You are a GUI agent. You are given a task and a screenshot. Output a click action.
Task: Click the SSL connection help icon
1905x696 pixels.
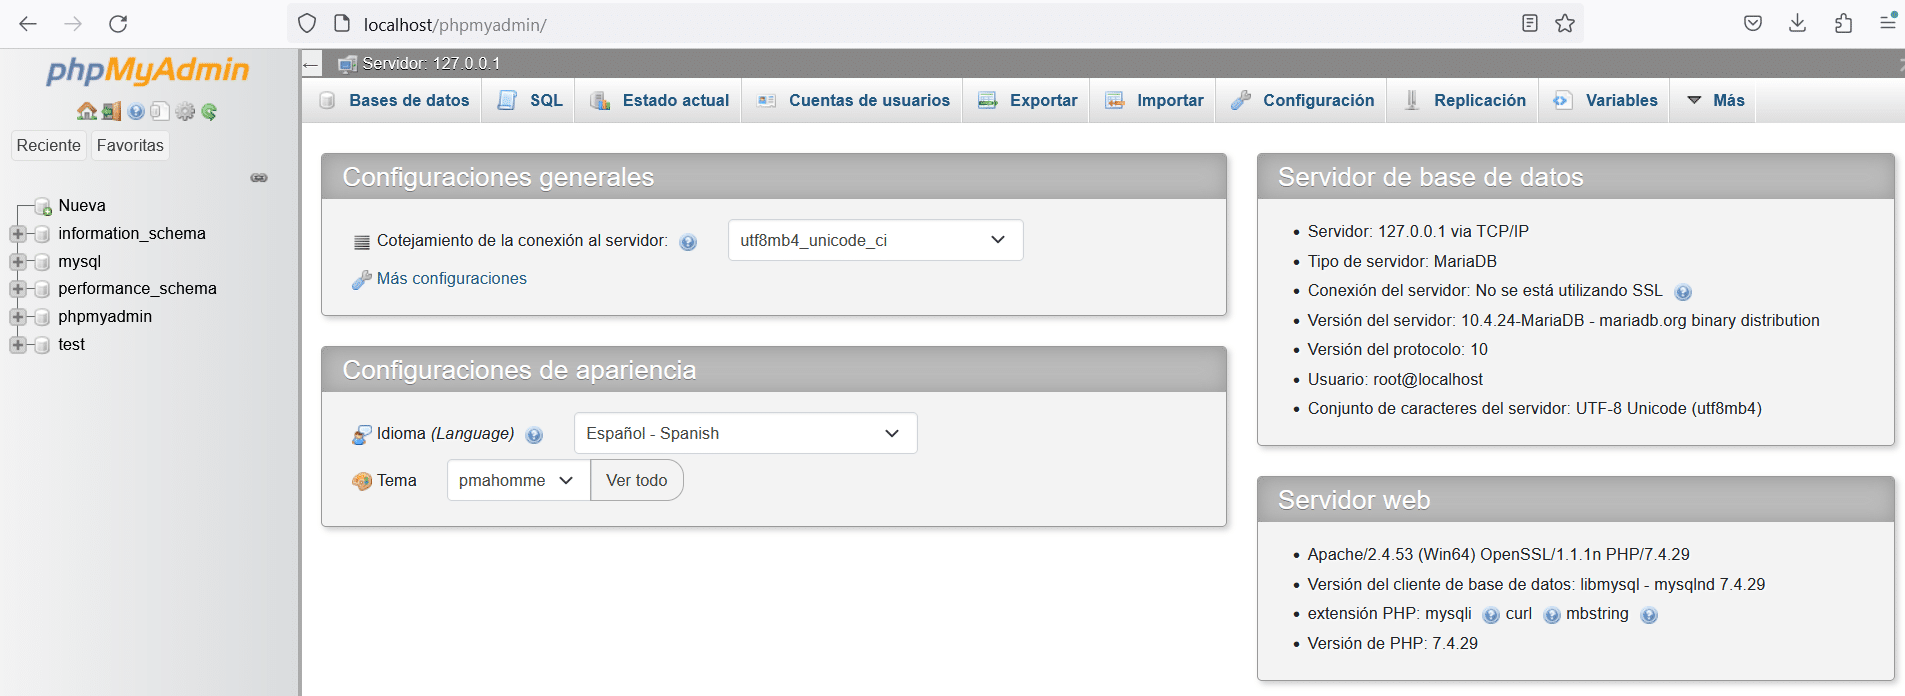coord(1683,292)
